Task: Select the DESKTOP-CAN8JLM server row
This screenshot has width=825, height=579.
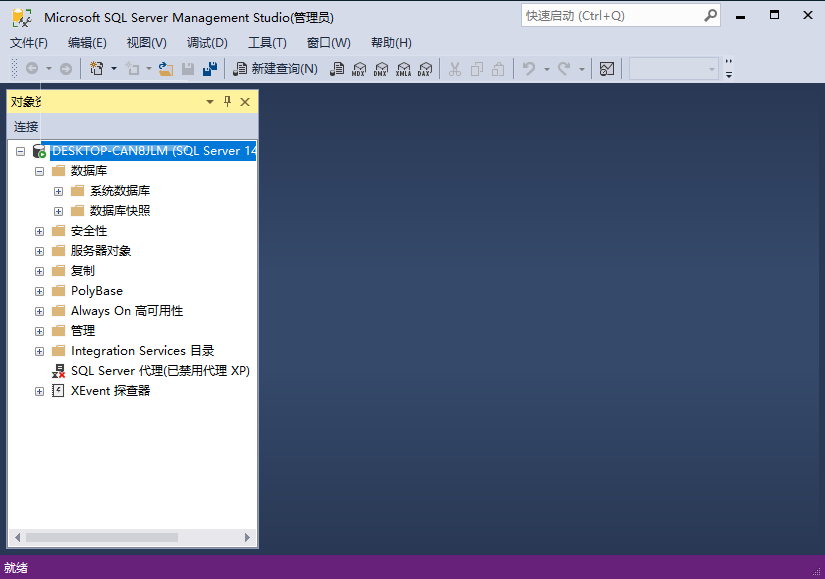Action: click(154, 151)
